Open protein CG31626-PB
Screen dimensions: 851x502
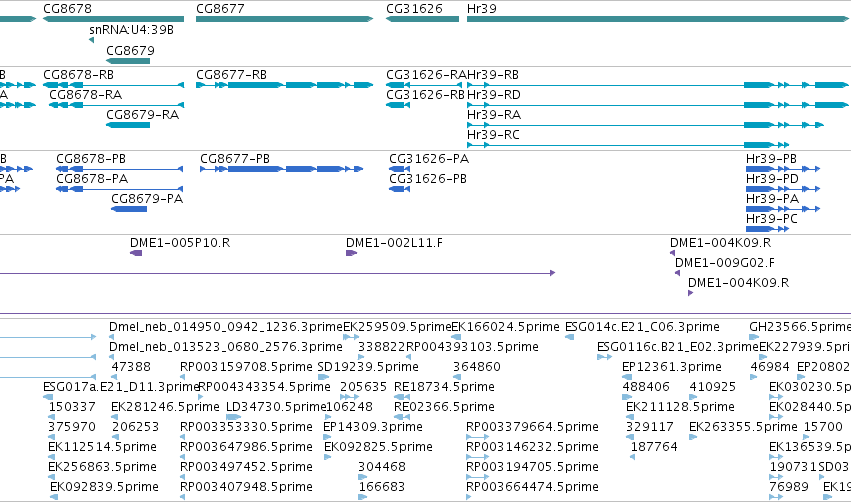428,179
